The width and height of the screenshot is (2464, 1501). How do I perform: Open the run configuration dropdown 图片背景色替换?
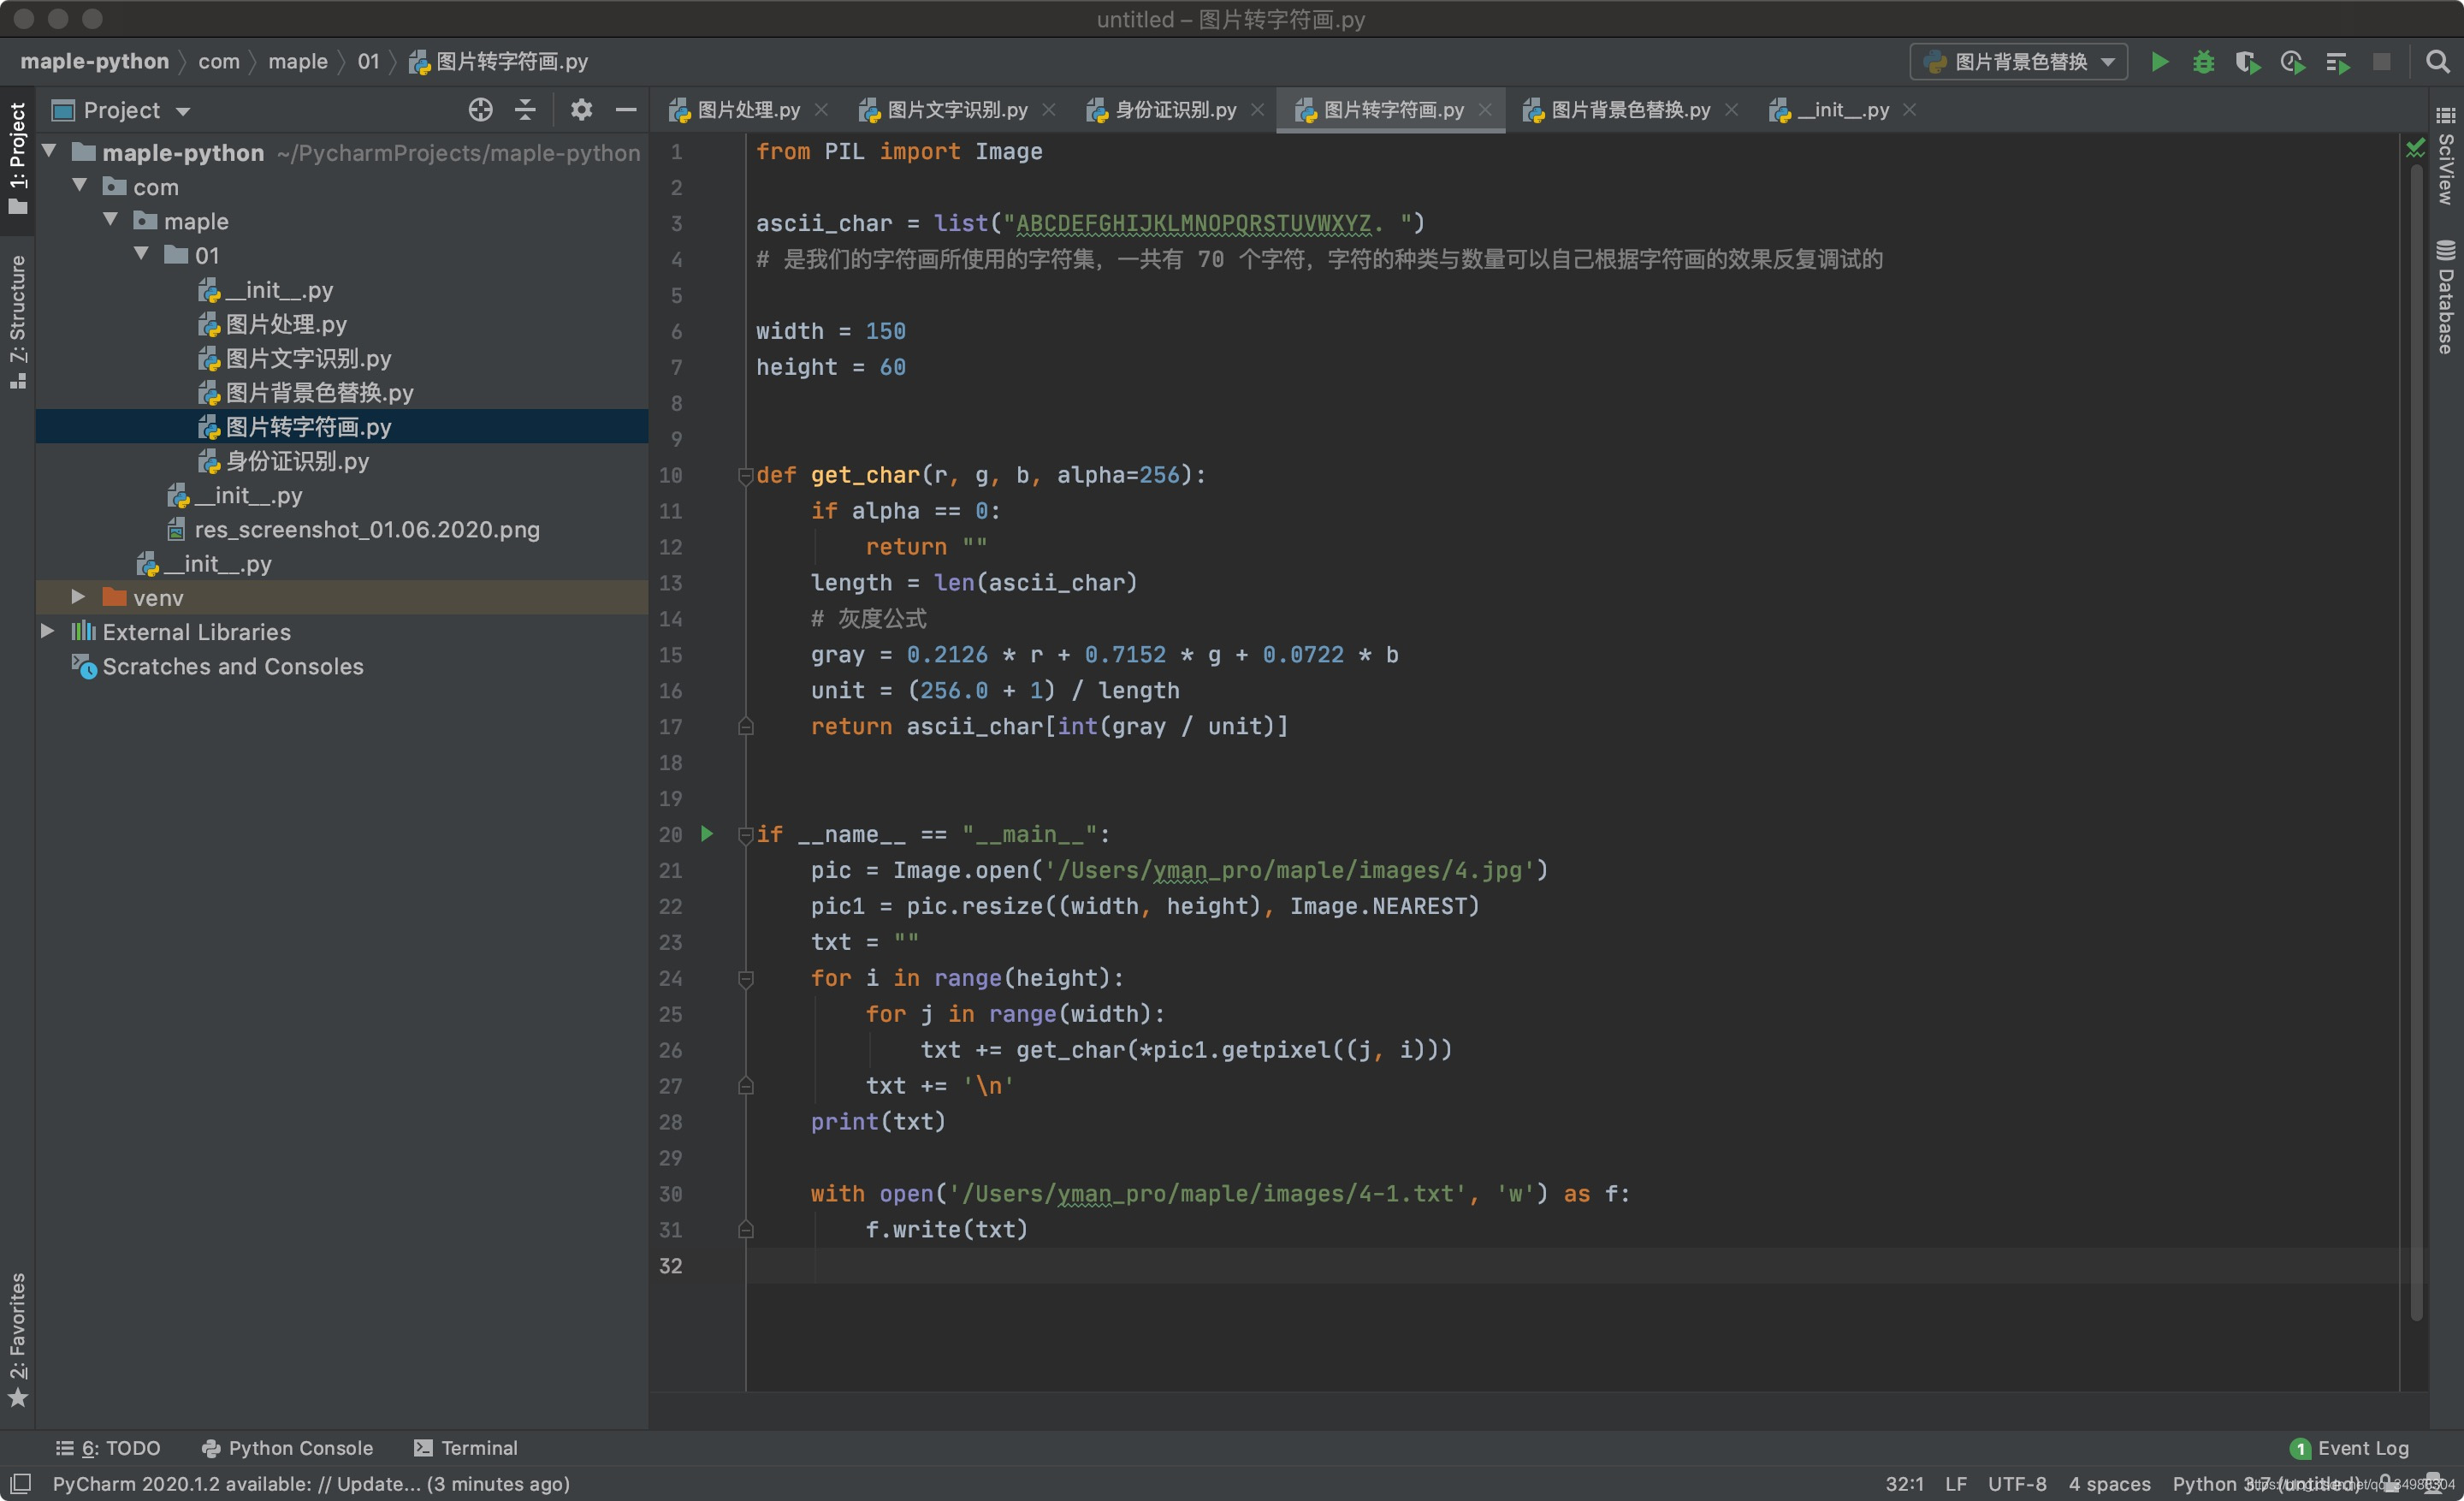coord(2019,62)
